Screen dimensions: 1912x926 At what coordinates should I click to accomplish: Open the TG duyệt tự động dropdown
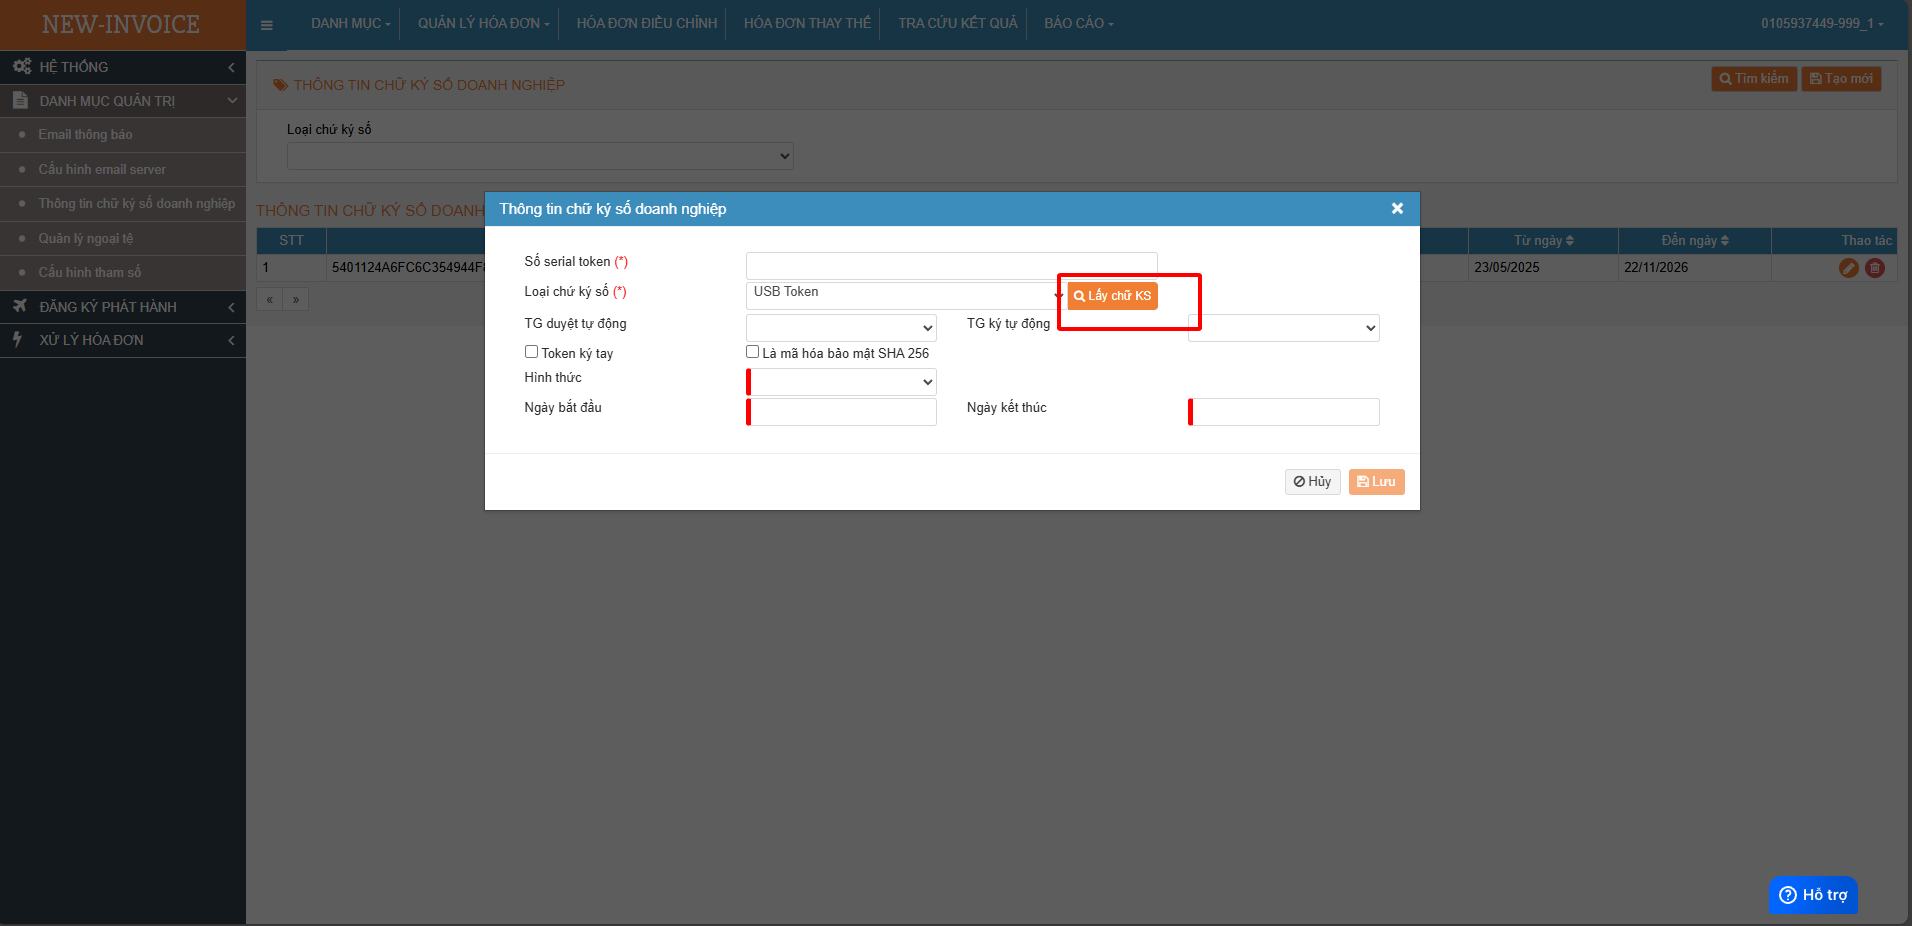[x=841, y=328]
